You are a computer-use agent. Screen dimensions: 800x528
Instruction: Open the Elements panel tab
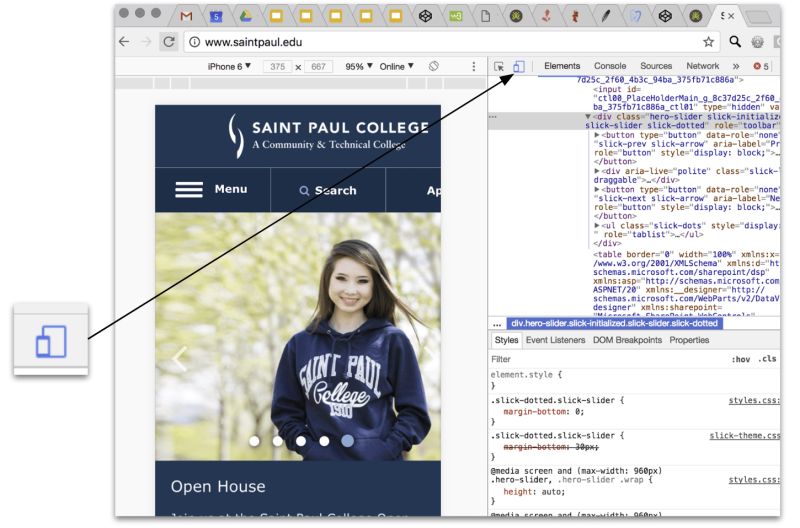tap(562, 66)
